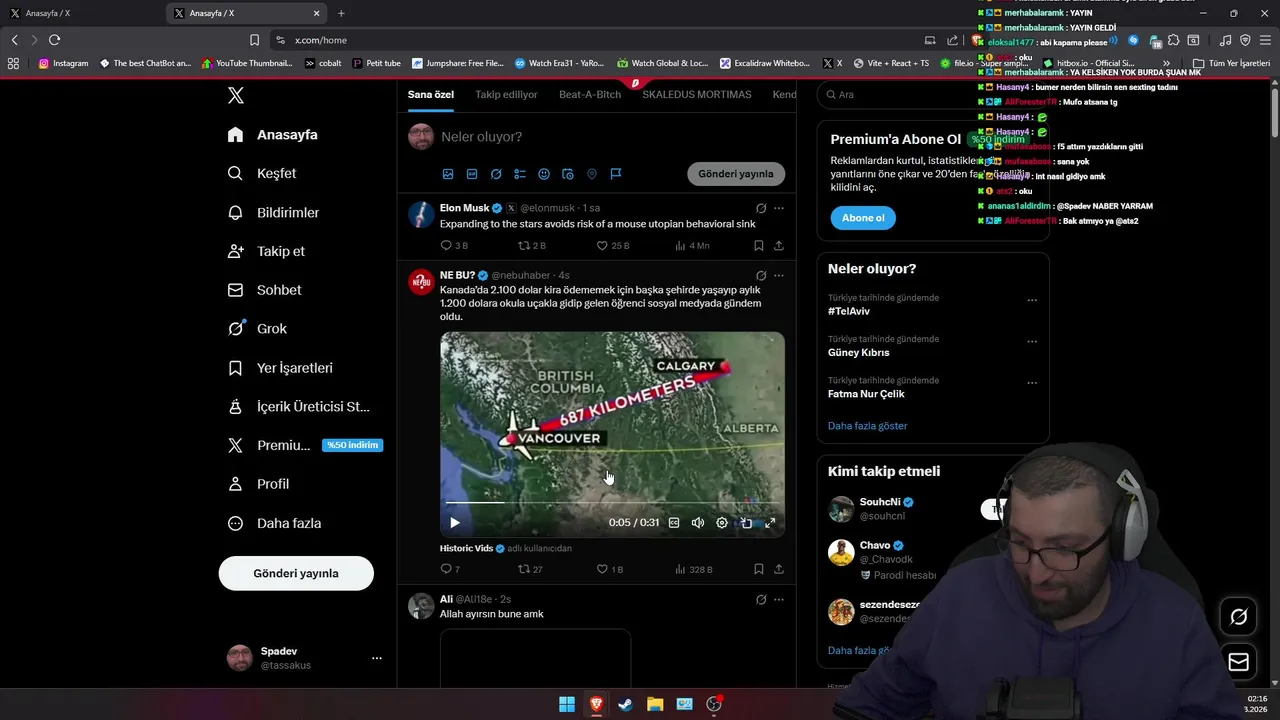Click the Gönderi yayınla composer button

(x=736, y=174)
